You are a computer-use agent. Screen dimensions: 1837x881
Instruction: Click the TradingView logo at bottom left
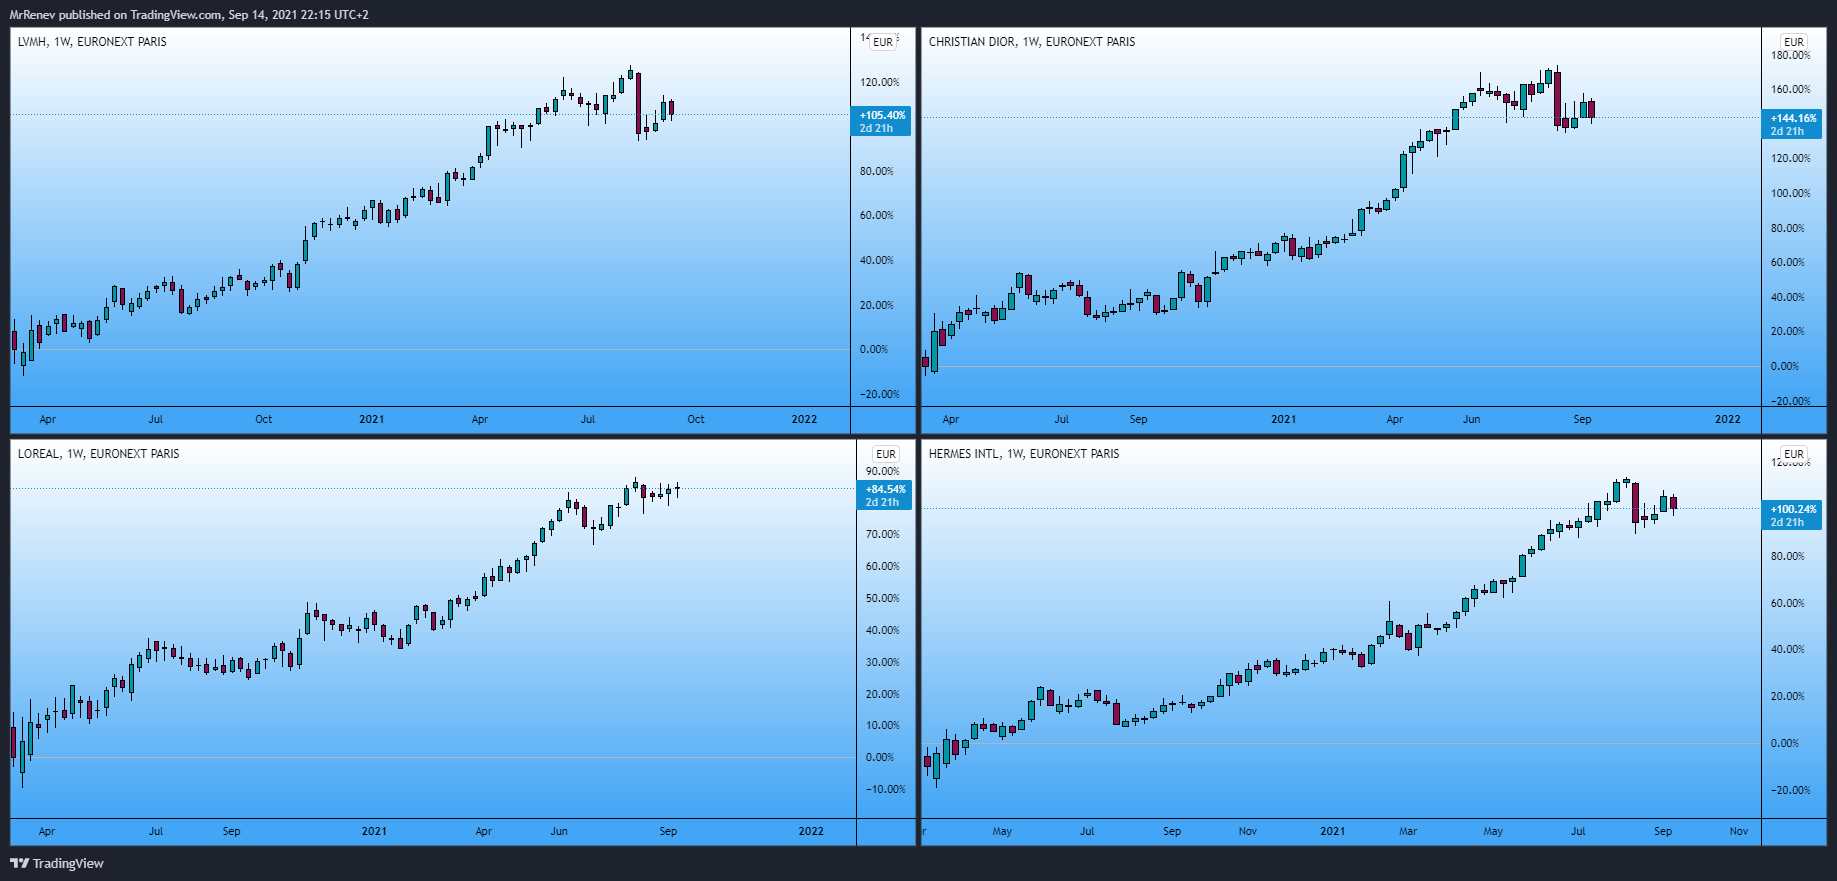click(57, 863)
